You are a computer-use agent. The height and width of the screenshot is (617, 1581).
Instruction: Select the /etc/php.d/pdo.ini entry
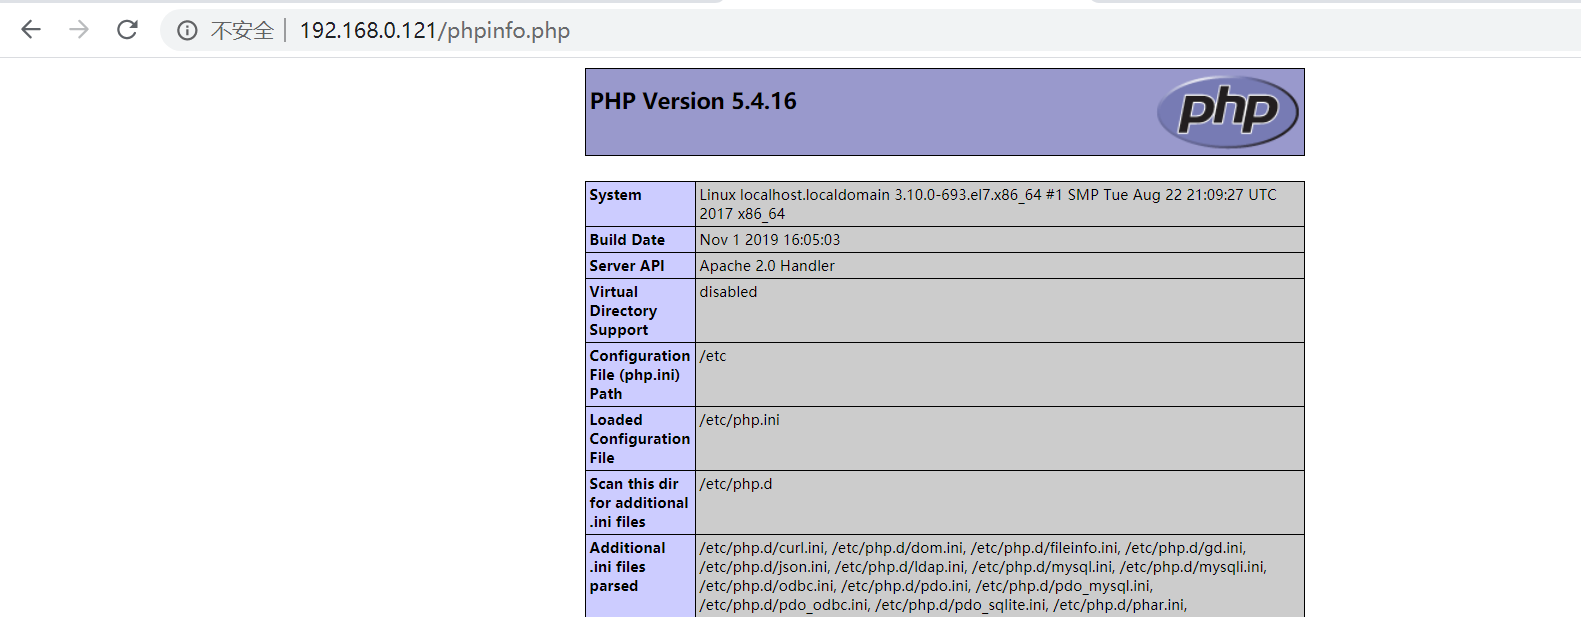(905, 586)
